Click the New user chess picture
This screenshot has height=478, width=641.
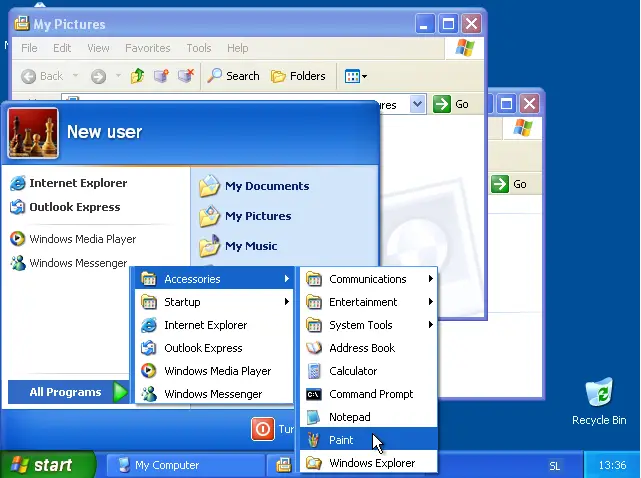click(x=33, y=133)
